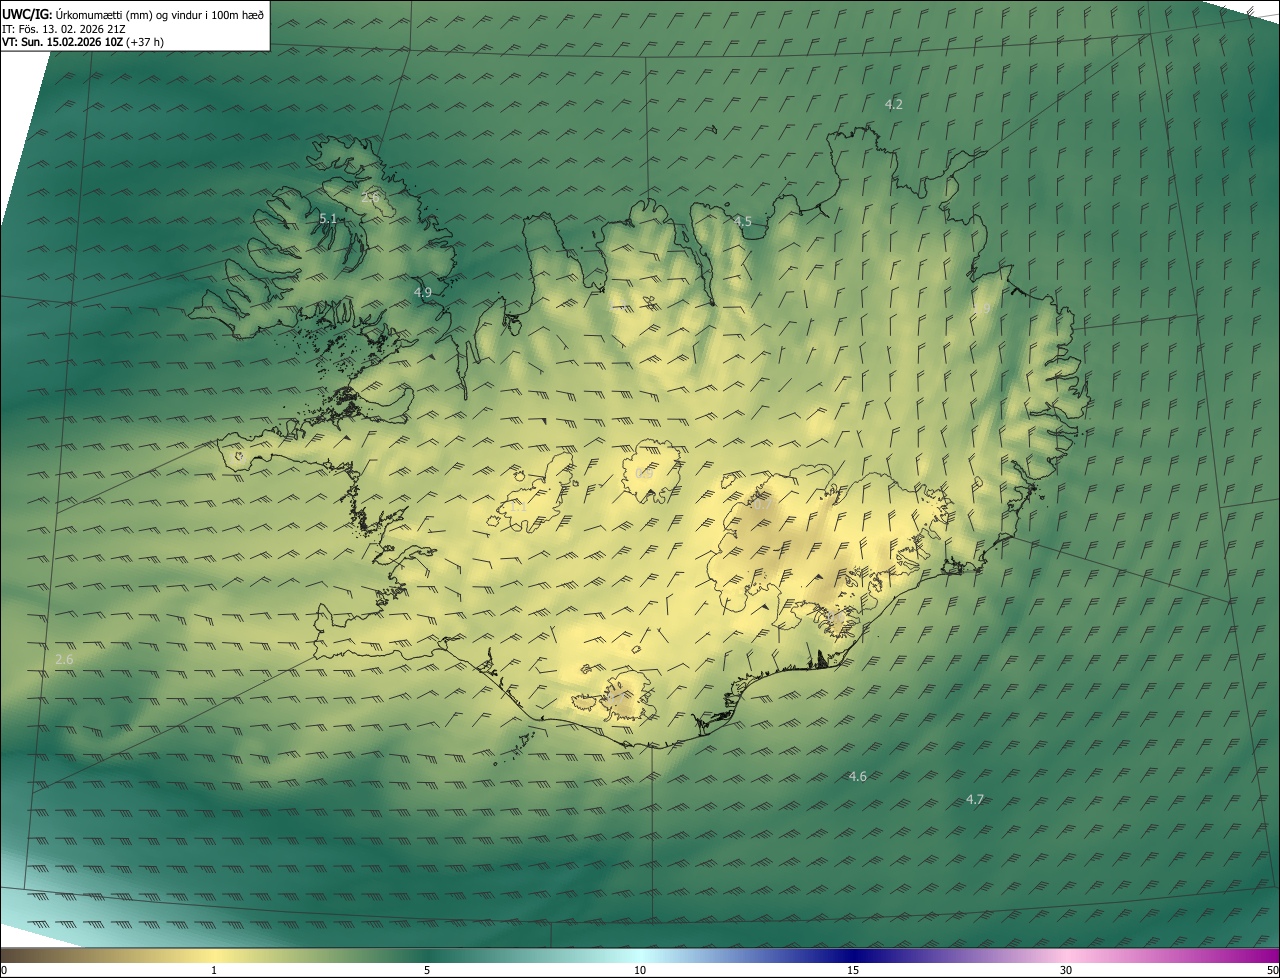Click the valid time line "VT: Sun. 15.02.2026 10Z (+37 h)"
1280x978 pixels.
pyautogui.click(x=83, y=42)
